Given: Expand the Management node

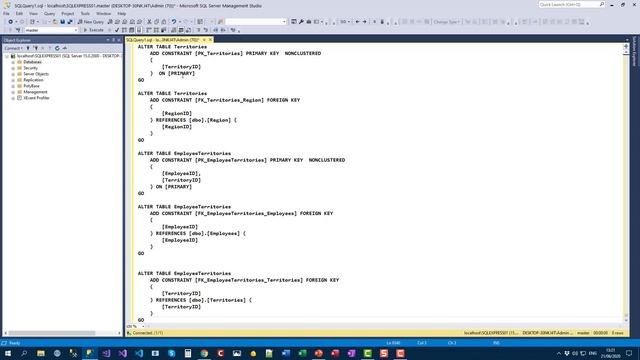Looking at the screenshot, I should (13, 92).
